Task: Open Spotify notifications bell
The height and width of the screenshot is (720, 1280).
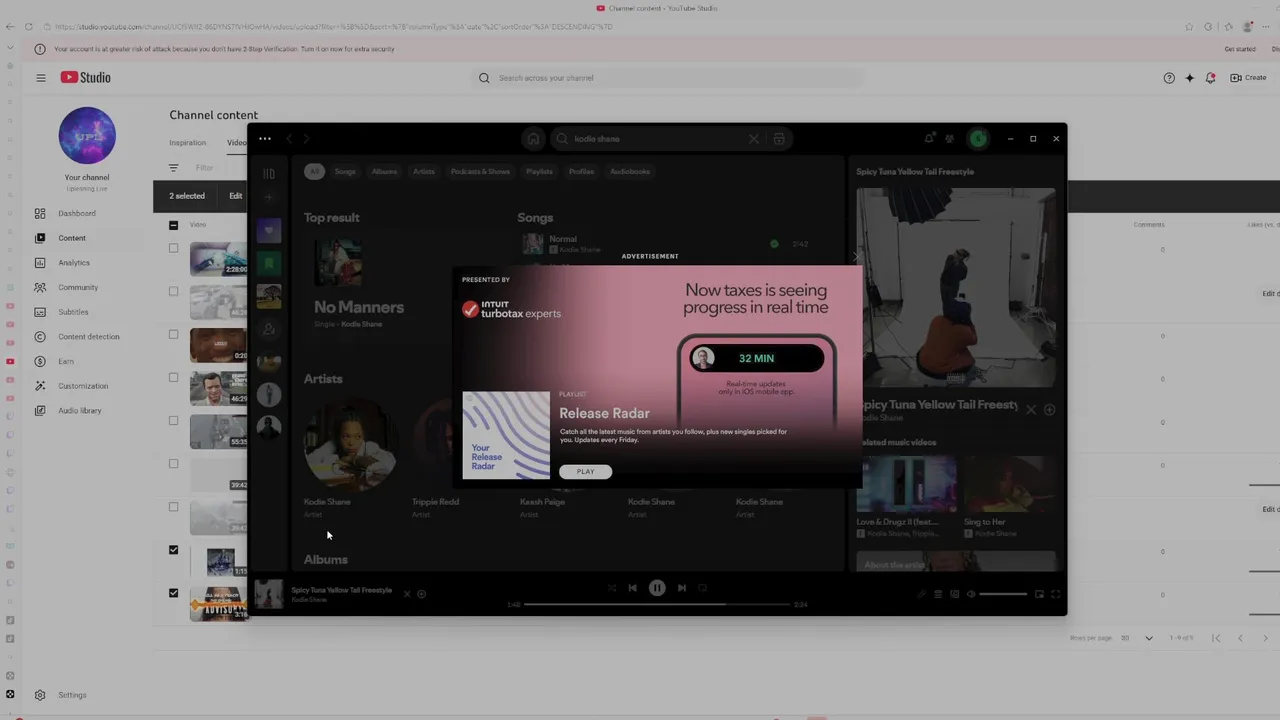Action: point(929,139)
